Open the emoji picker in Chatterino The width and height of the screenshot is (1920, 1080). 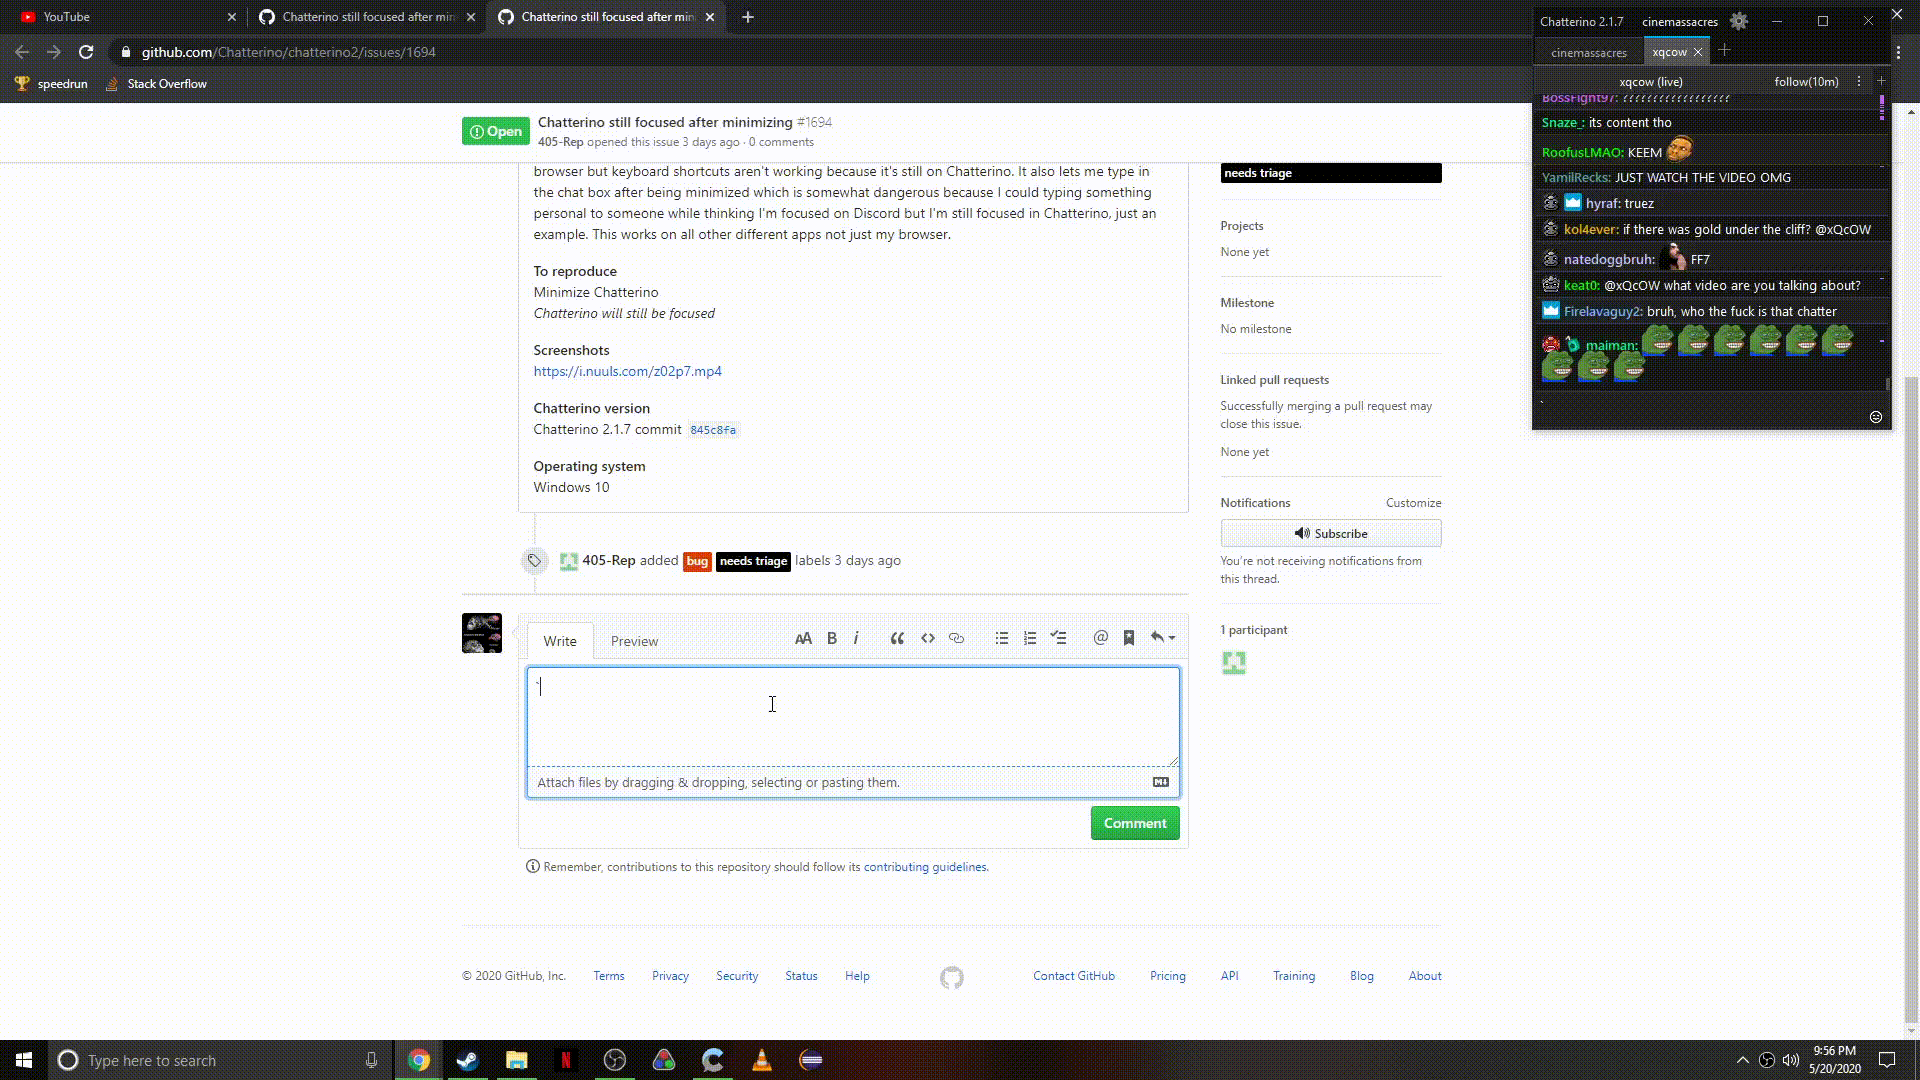point(1875,417)
